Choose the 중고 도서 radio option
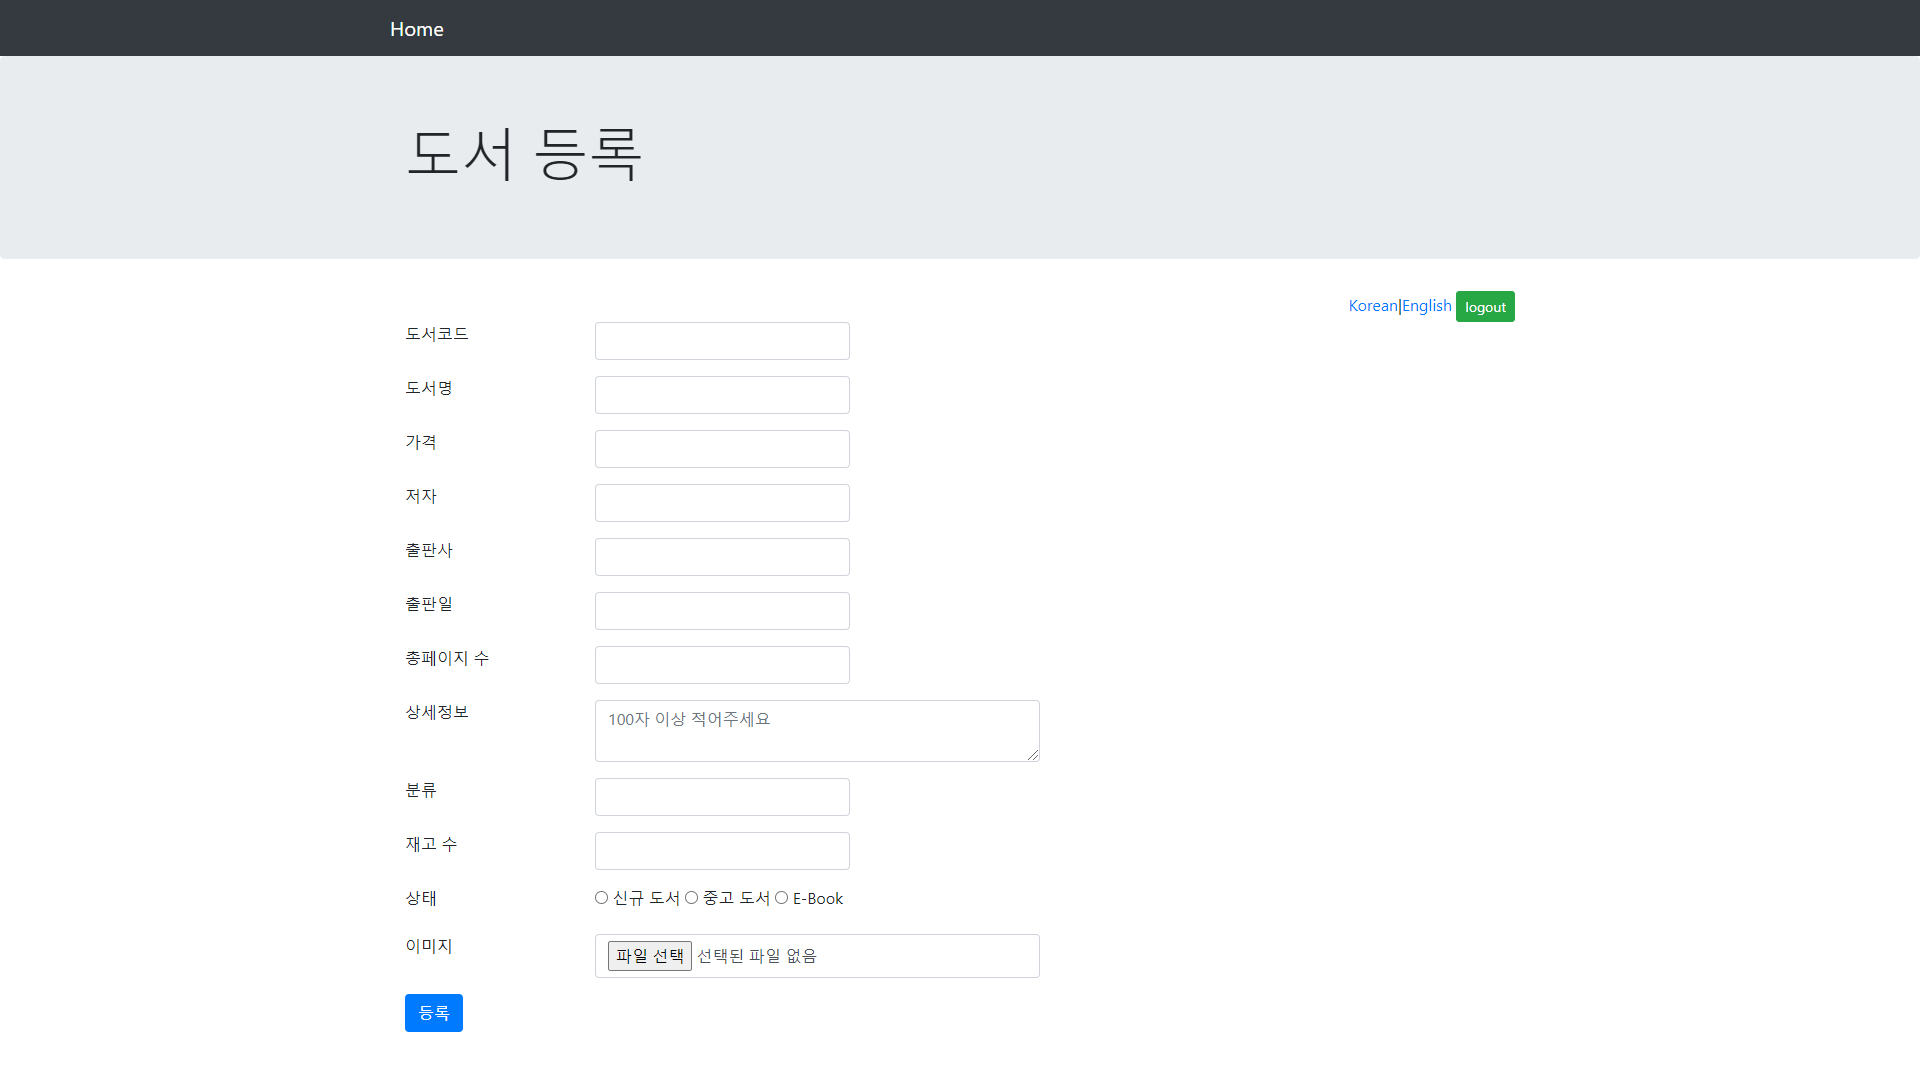The width and height of the screenshot is (1920, 1080). [691, 898]
